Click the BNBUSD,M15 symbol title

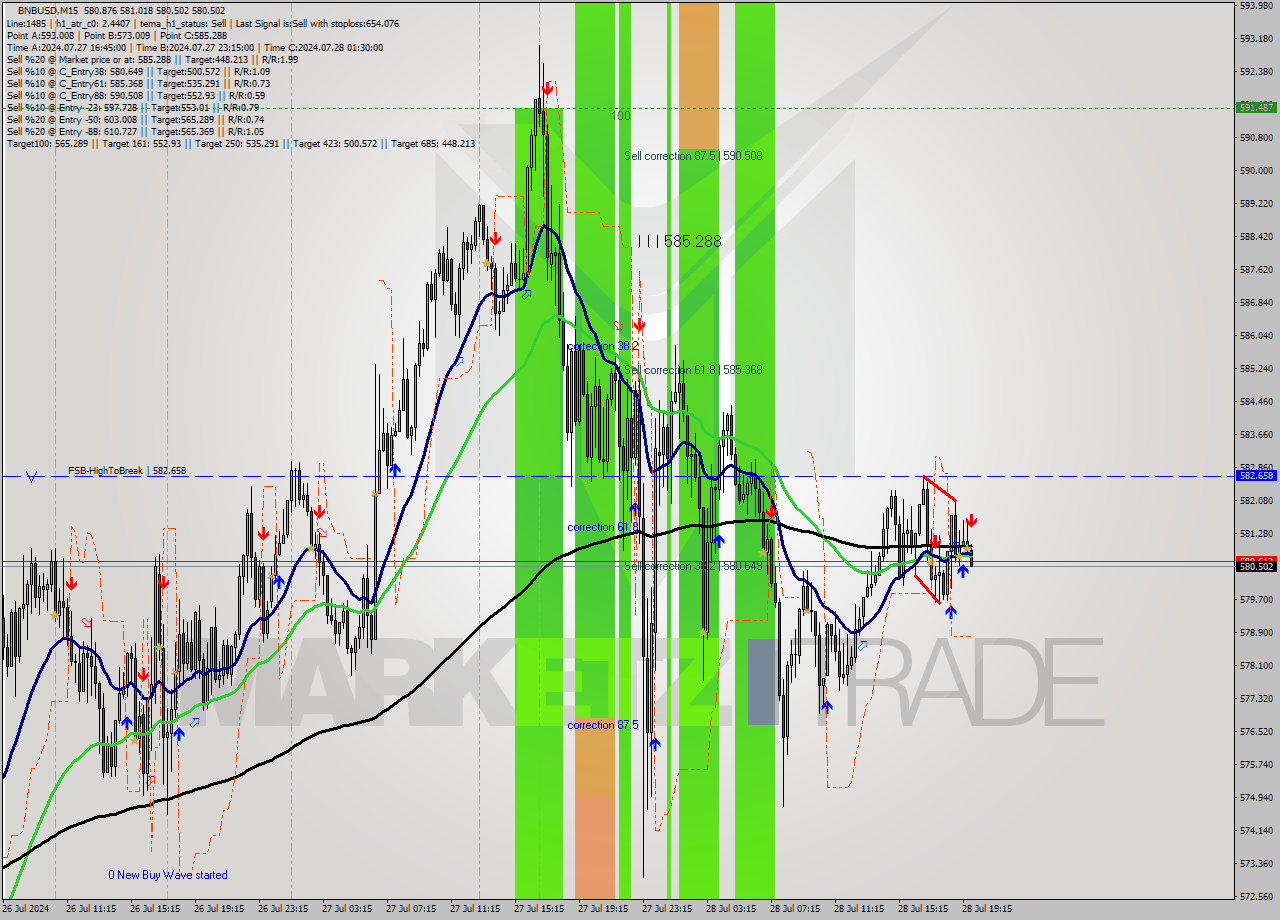(49, 10)
